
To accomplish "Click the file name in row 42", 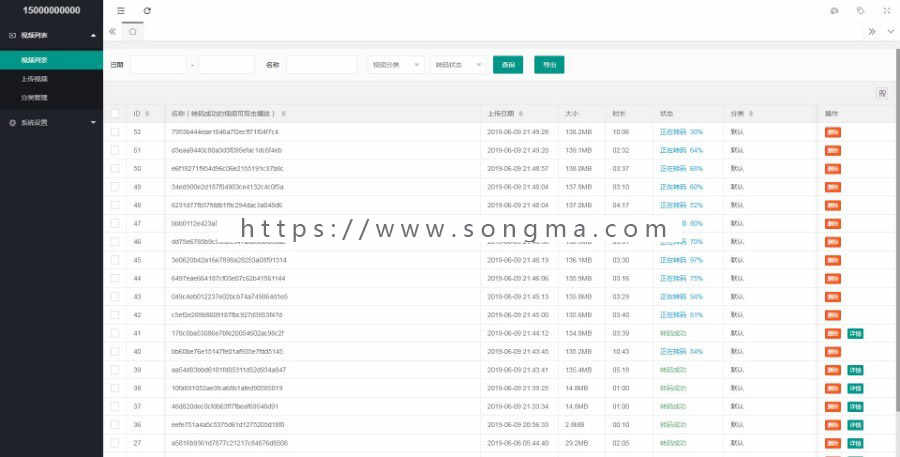I will [x=227, y=315].
